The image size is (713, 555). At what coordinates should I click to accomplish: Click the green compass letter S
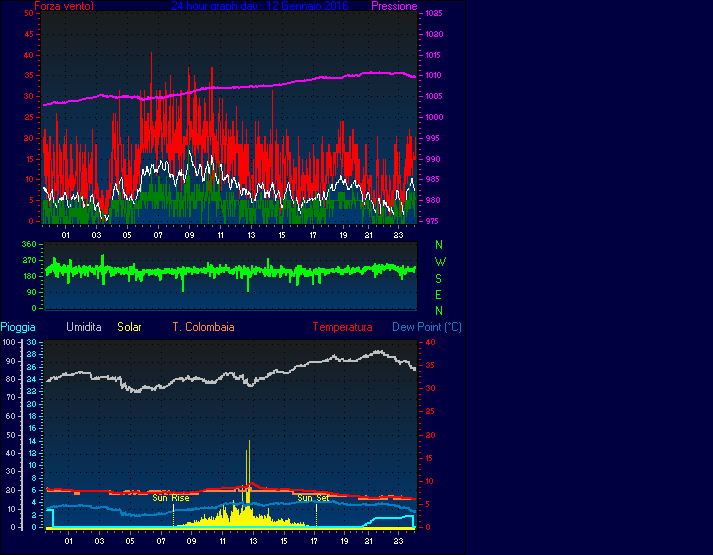[x=438, y=279]
